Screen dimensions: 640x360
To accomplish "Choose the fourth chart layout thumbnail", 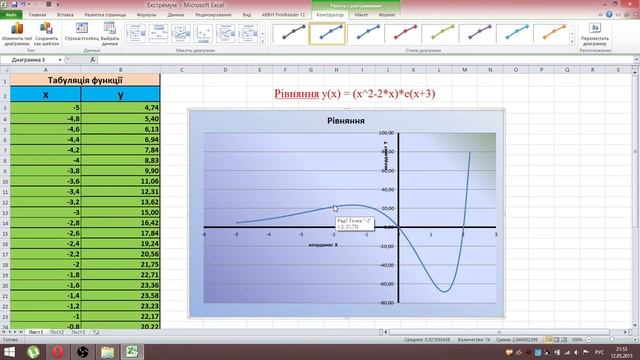I will 203,33.
